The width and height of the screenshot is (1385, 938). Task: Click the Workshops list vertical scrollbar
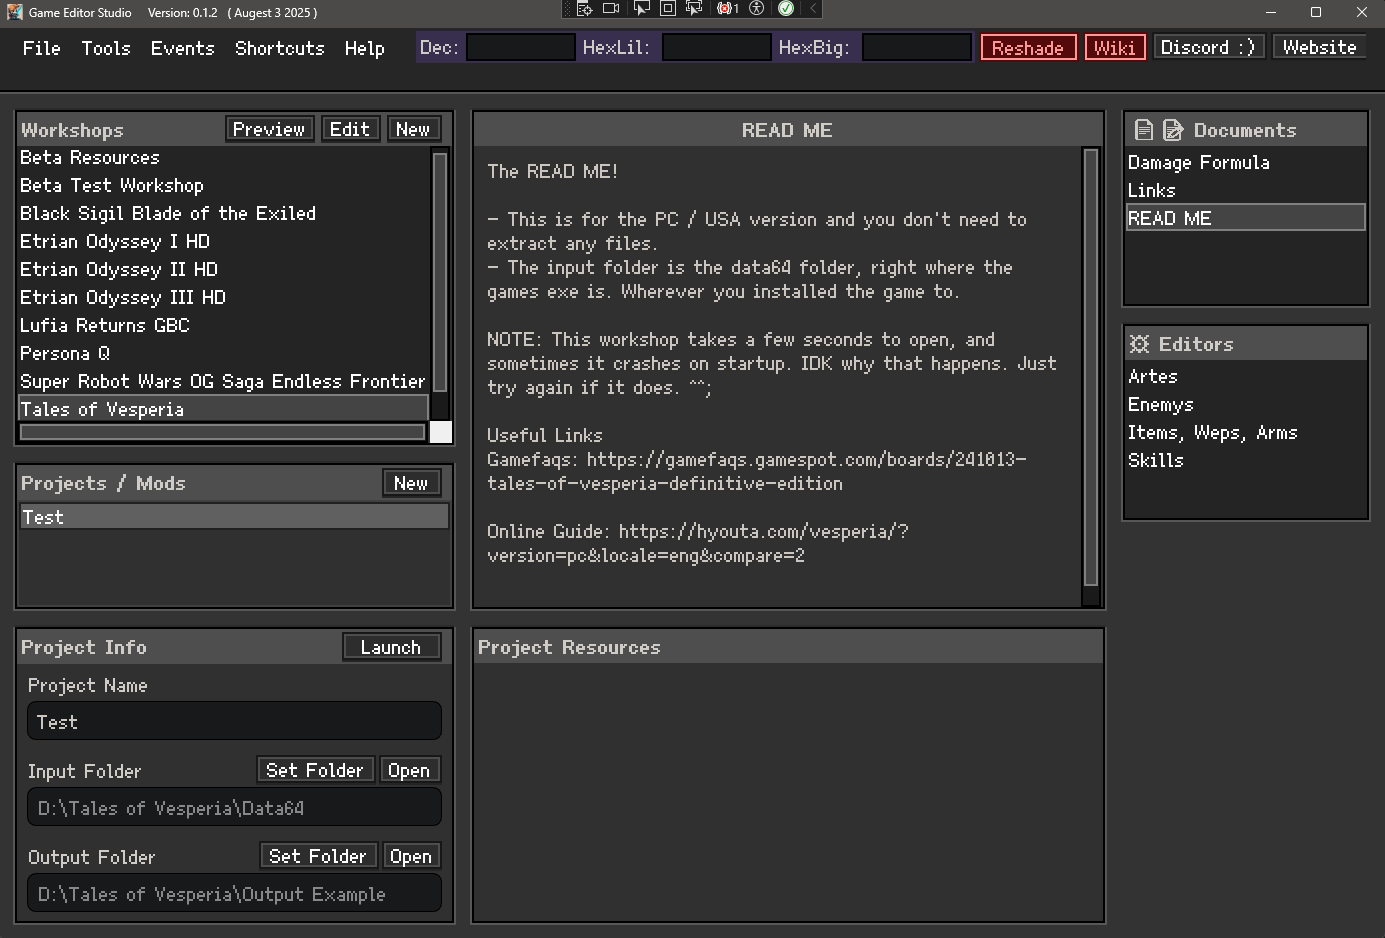(x=439, y=270)
